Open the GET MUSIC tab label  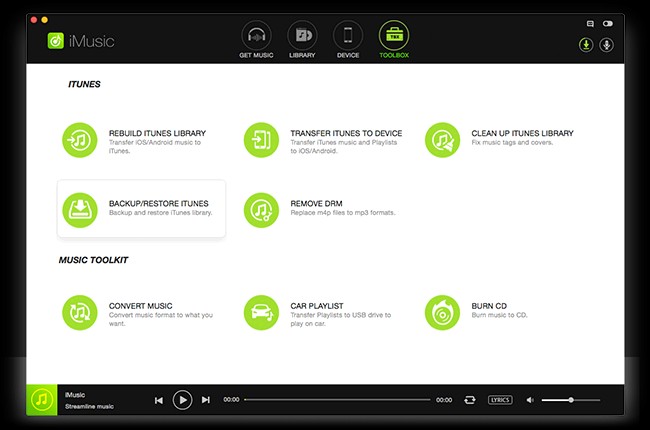click(x=256, y=55)
